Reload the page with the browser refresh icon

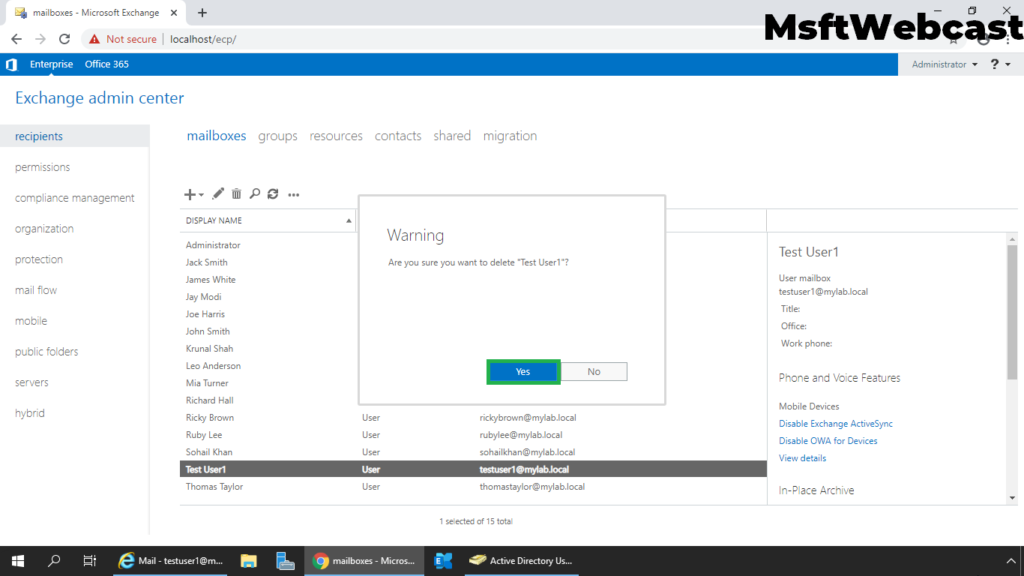point(64,39)
